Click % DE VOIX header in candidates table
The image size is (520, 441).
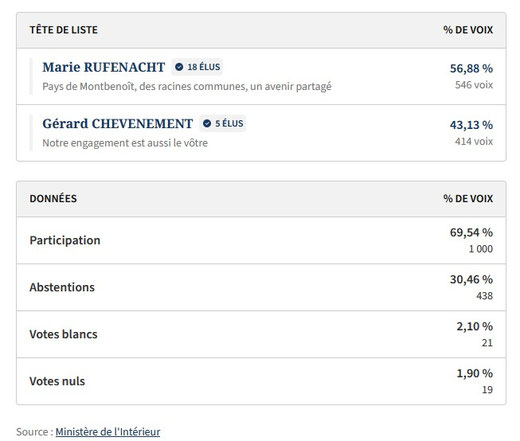coord(468,30)
